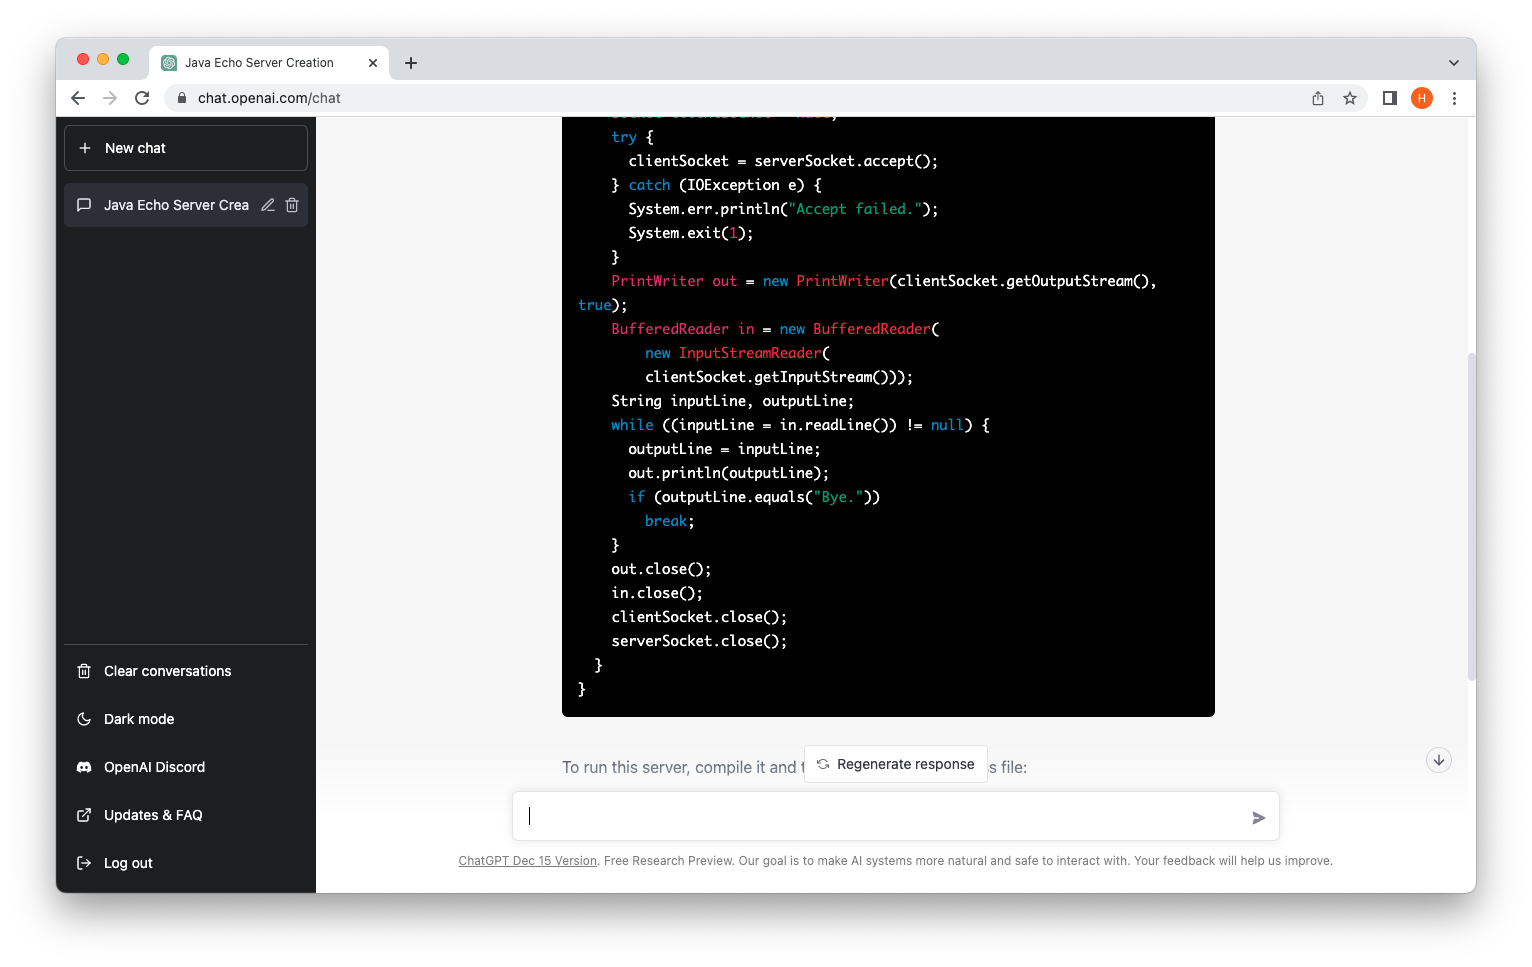Expand the tab search chevron

[x=1453, y=63]
